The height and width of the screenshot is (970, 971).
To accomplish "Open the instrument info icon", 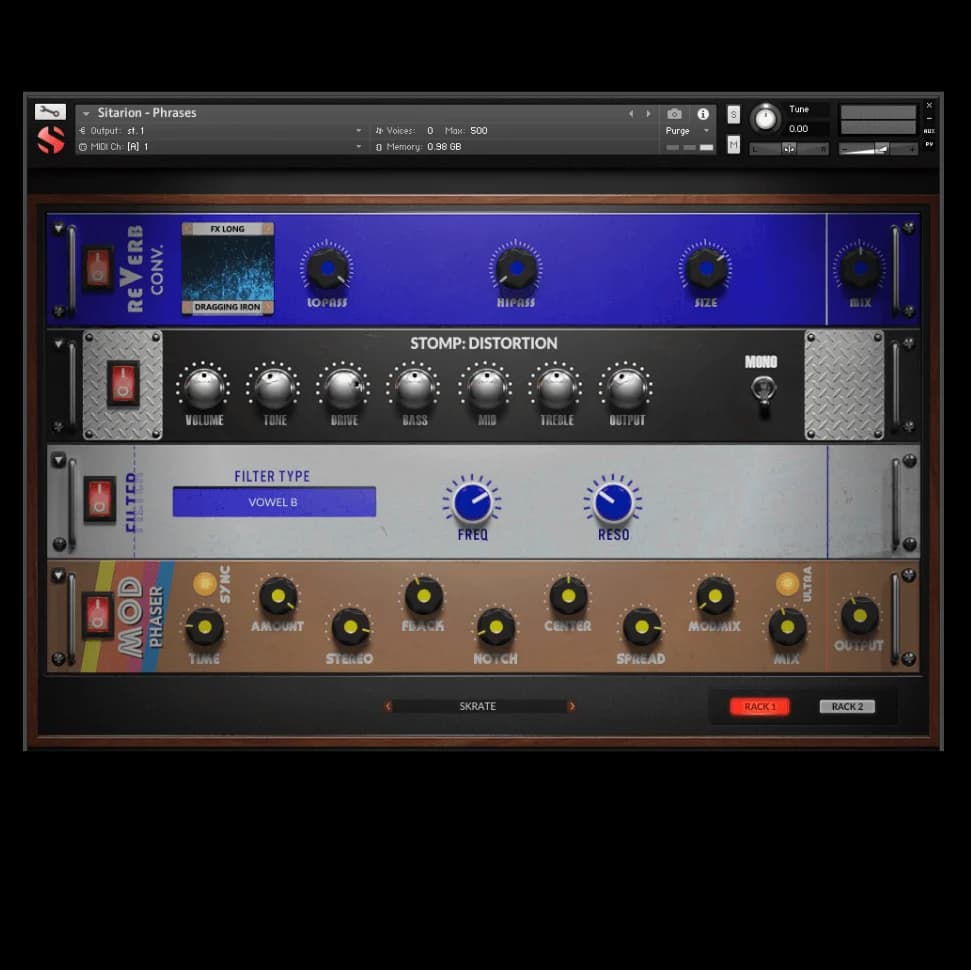I will pos(702,114).
